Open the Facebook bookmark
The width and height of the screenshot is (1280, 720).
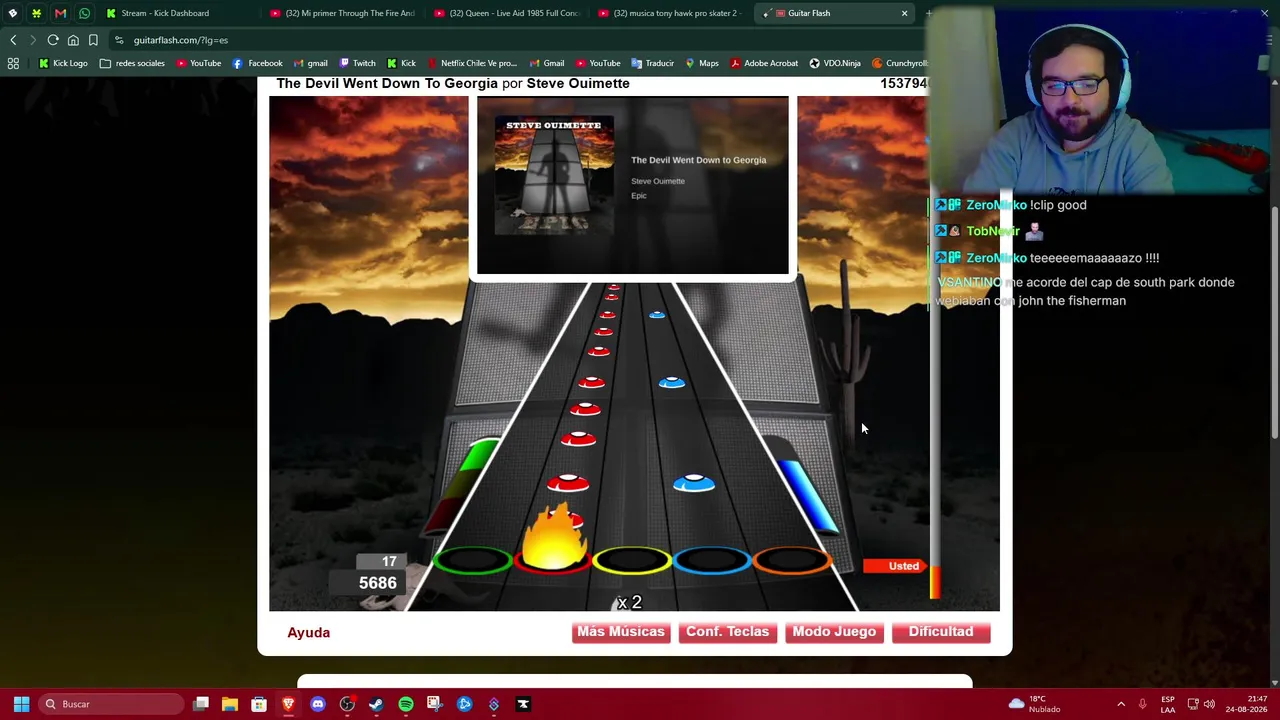(x=258, y=63)
